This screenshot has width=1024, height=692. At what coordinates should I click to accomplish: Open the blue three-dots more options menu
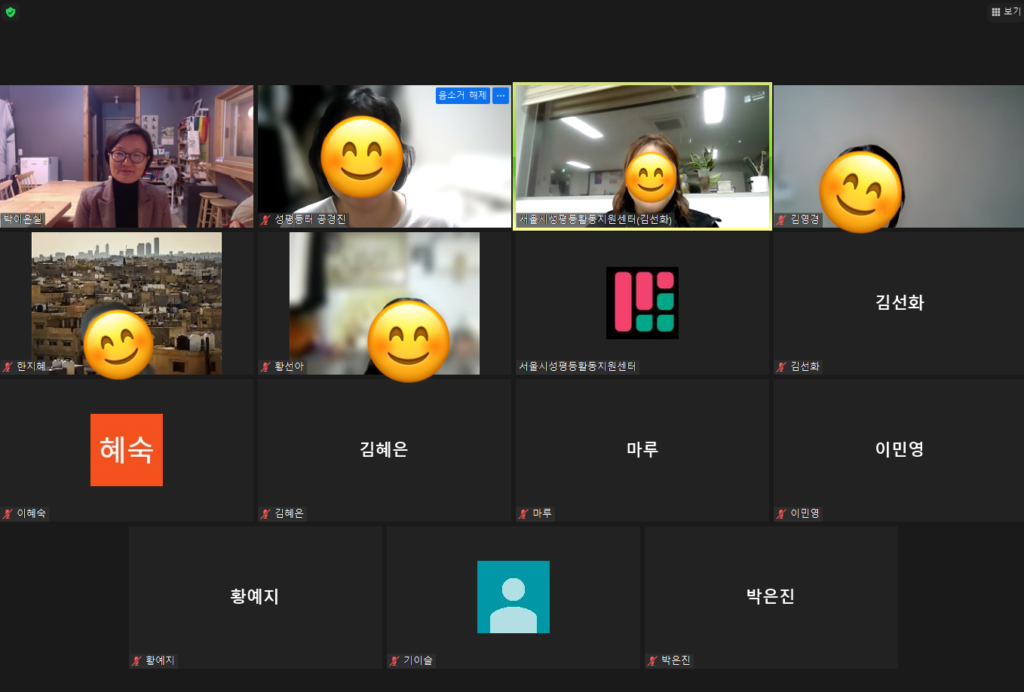tap(501, 96)
